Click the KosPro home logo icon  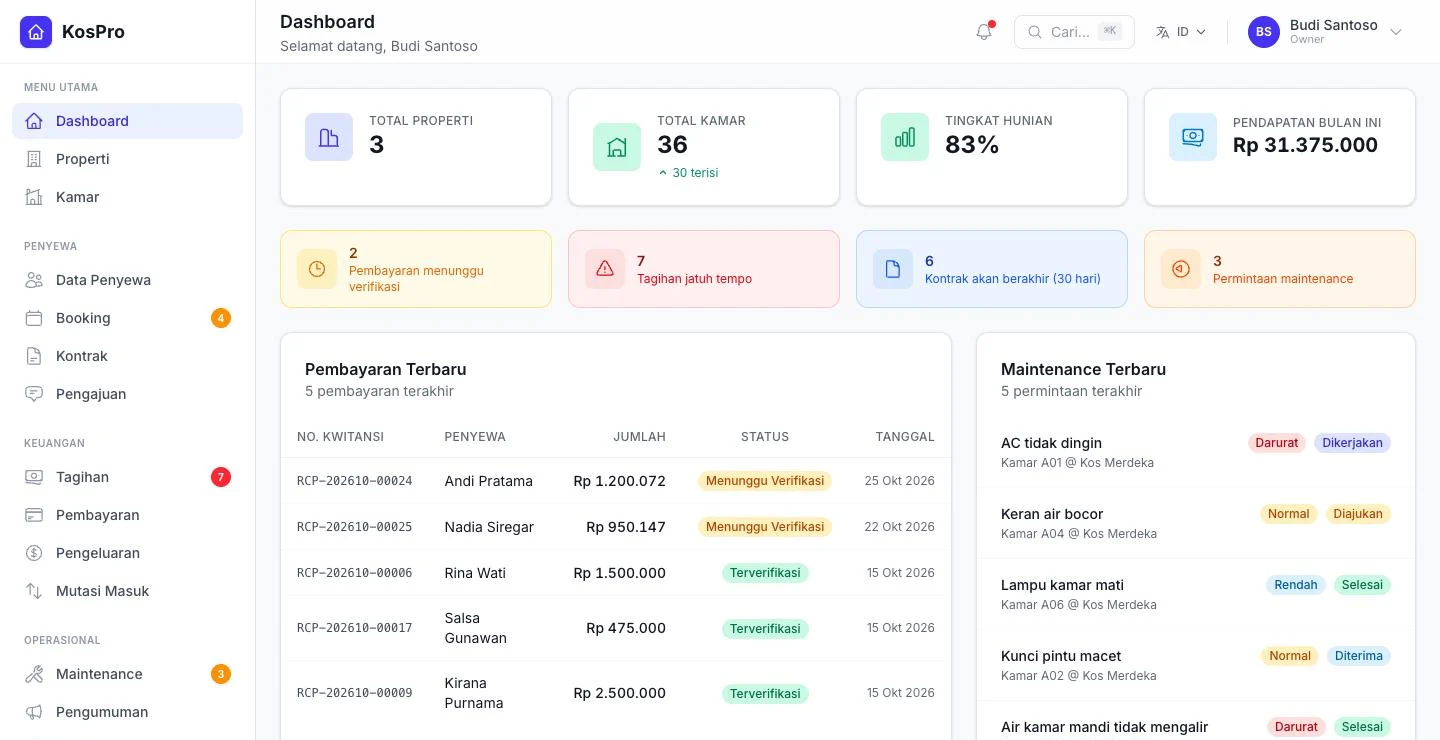tap(36, 32)
